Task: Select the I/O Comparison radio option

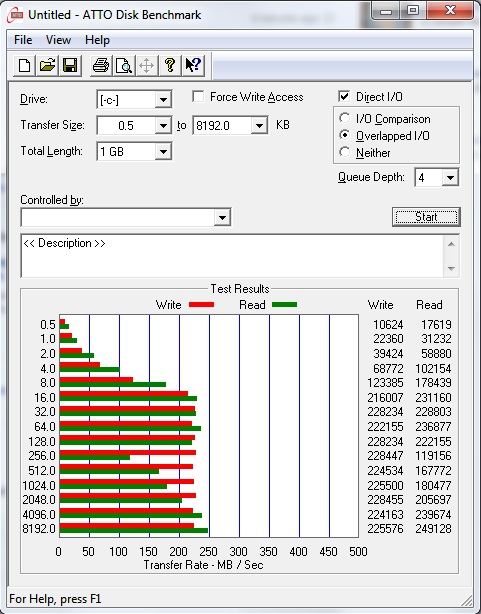Action: pos(345,118)
